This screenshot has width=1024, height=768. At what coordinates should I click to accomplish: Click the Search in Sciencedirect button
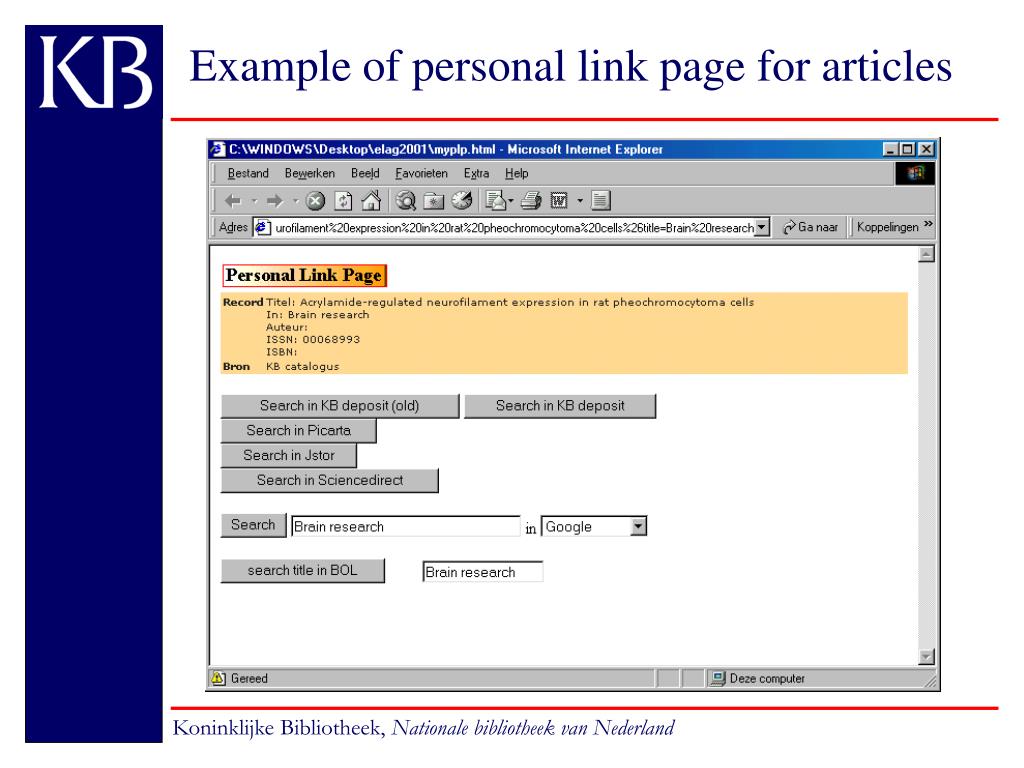pyautogui.click(x=330, y=480)
